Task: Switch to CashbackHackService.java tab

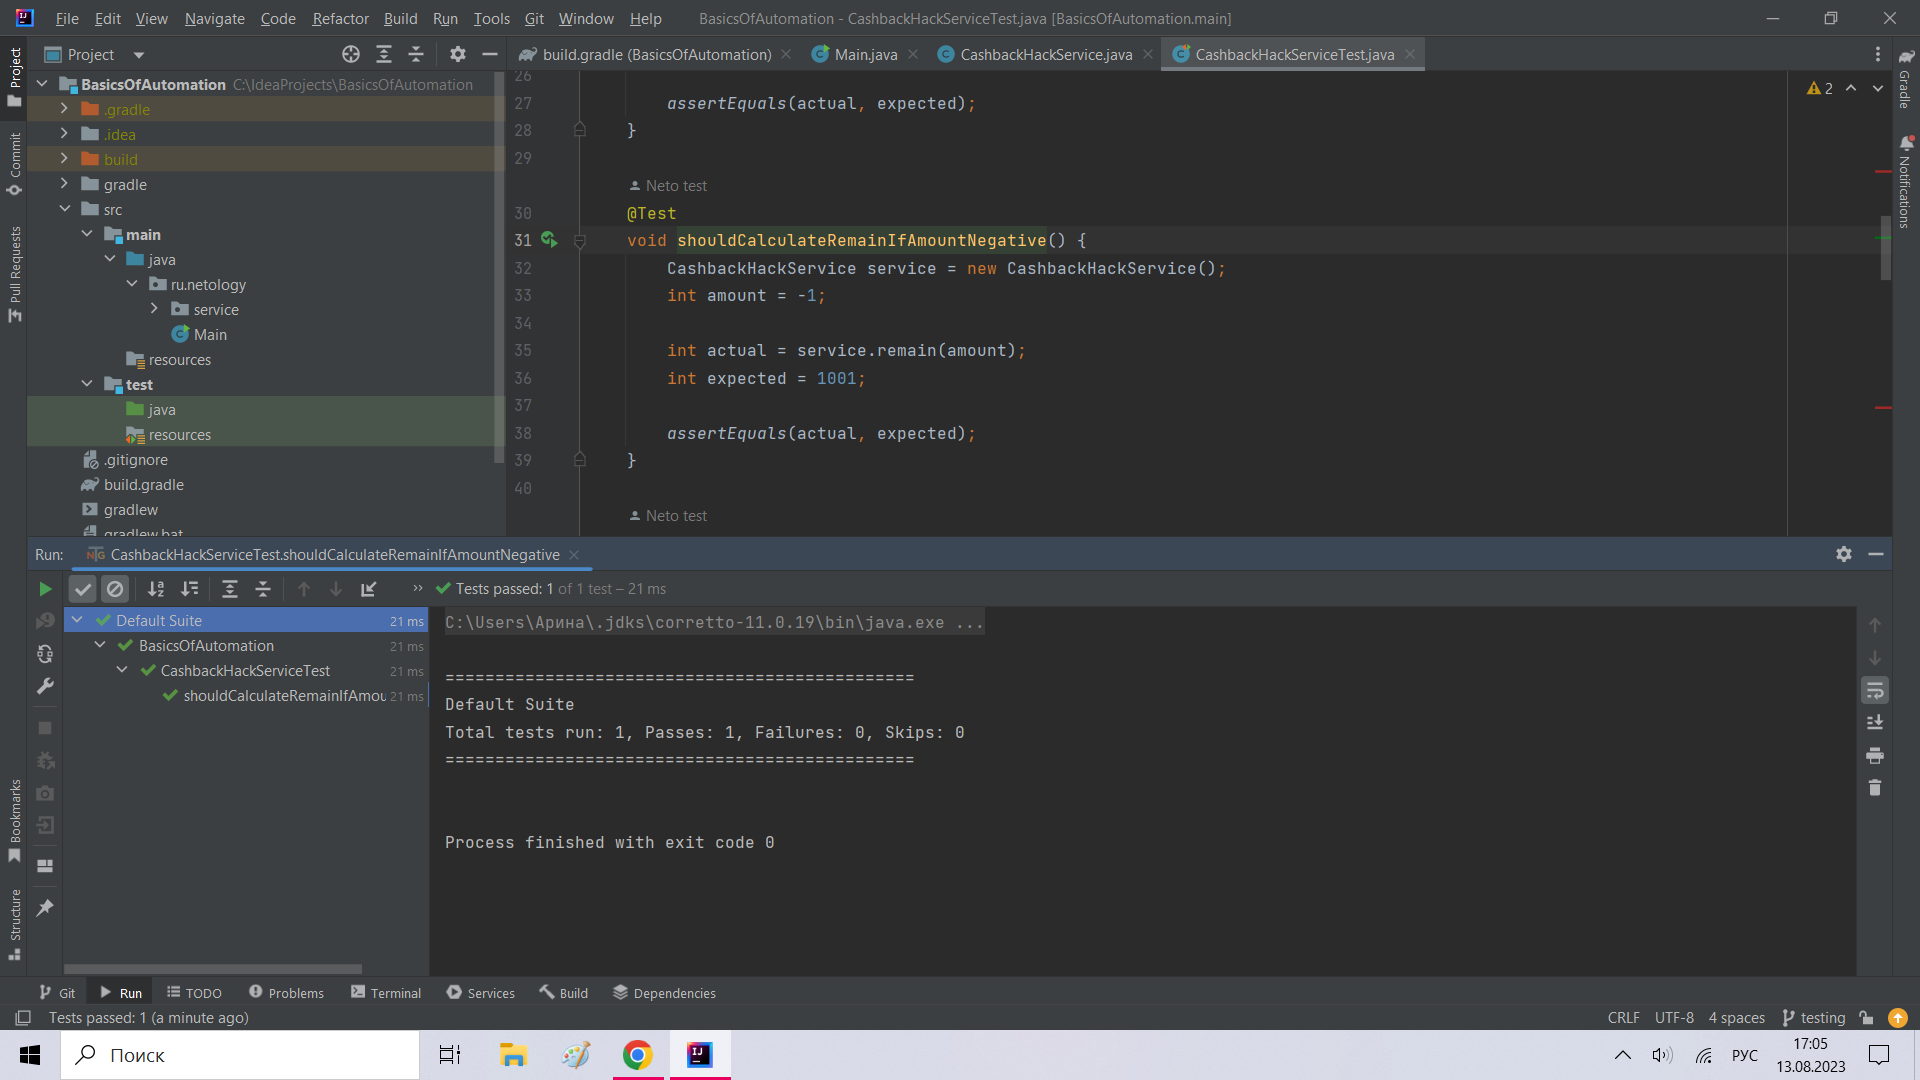Action: tap(1045, 55)
